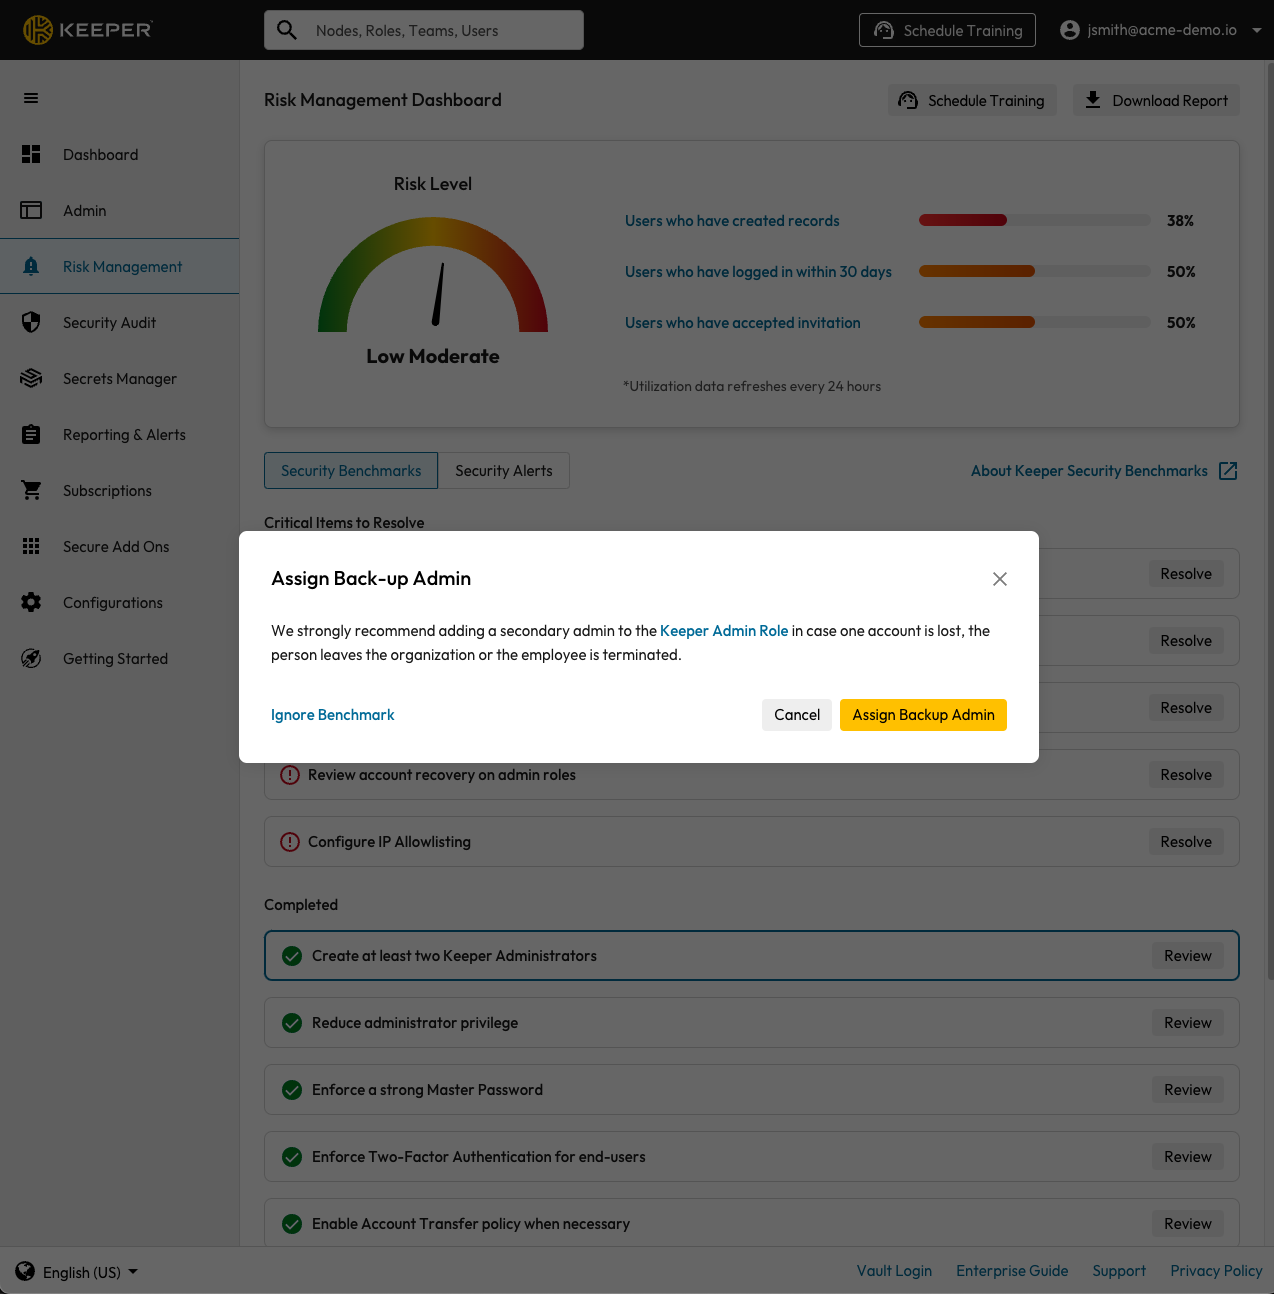Click the Risk Management bell icon
The image size is (1274, 1294).
point(31,266)
